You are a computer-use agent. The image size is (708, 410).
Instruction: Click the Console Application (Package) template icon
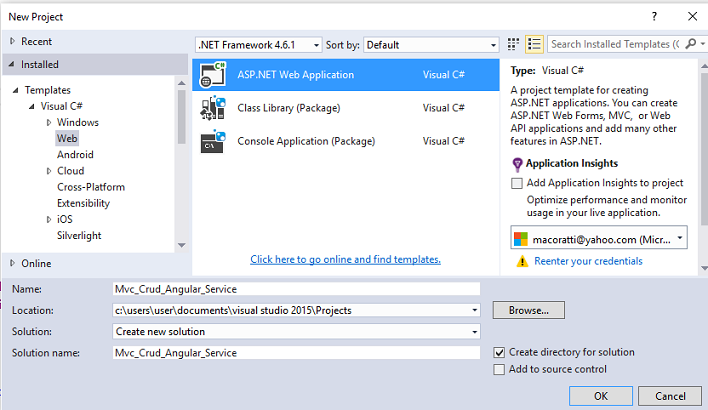click(213, 141)
